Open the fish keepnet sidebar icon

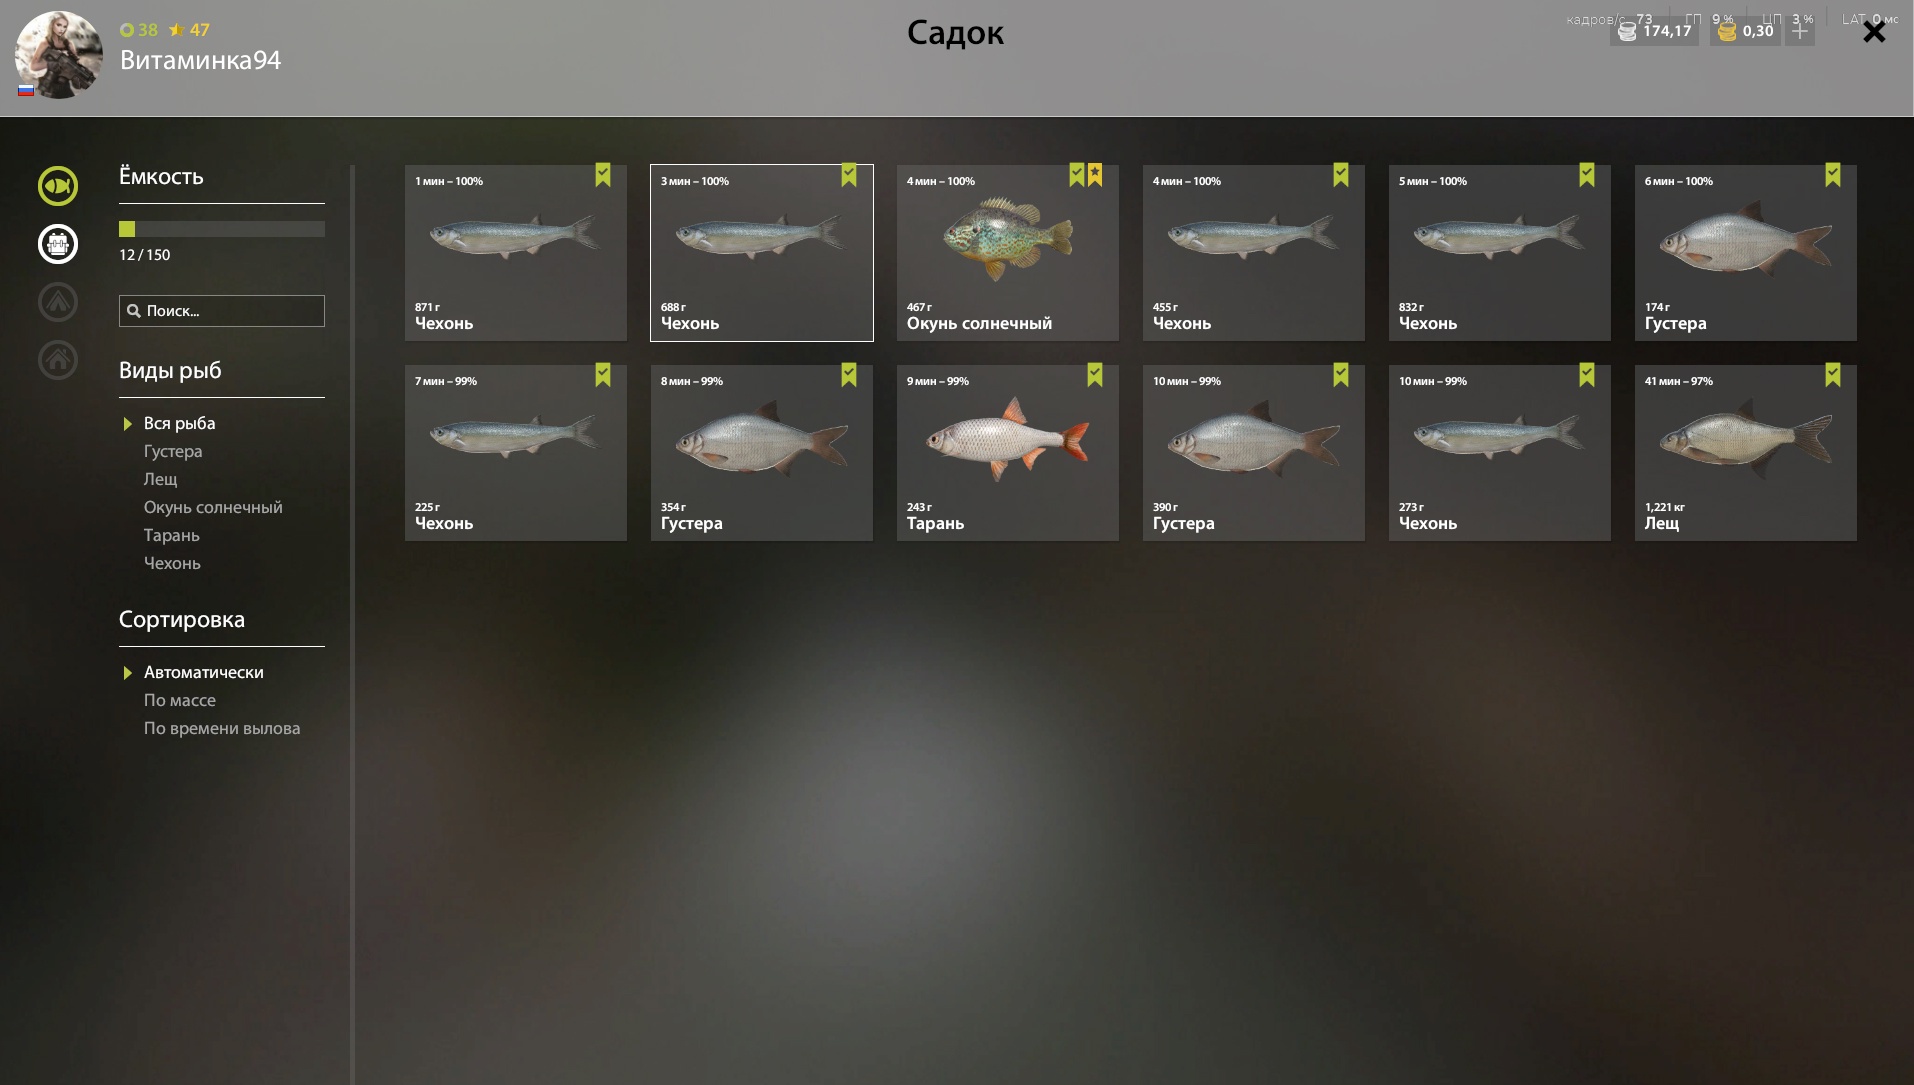point(58,186)
